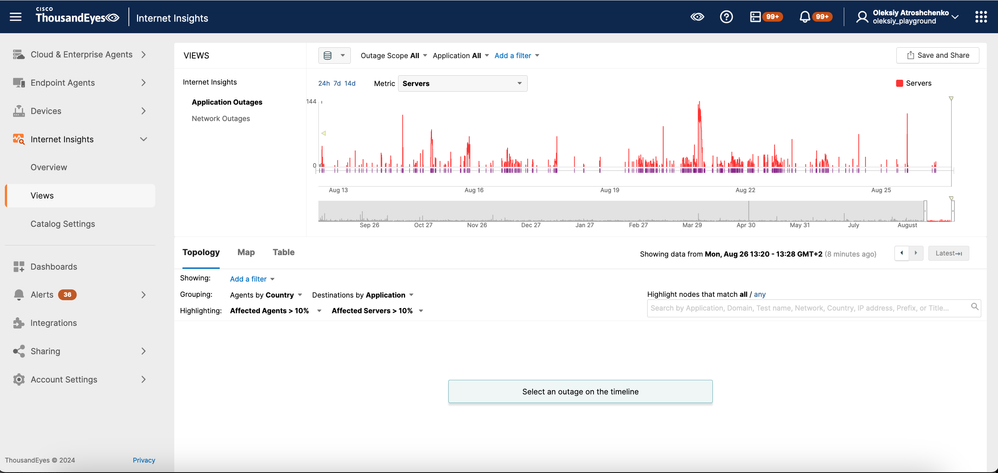Click the Integrations puzzle icon

(18, 323)
